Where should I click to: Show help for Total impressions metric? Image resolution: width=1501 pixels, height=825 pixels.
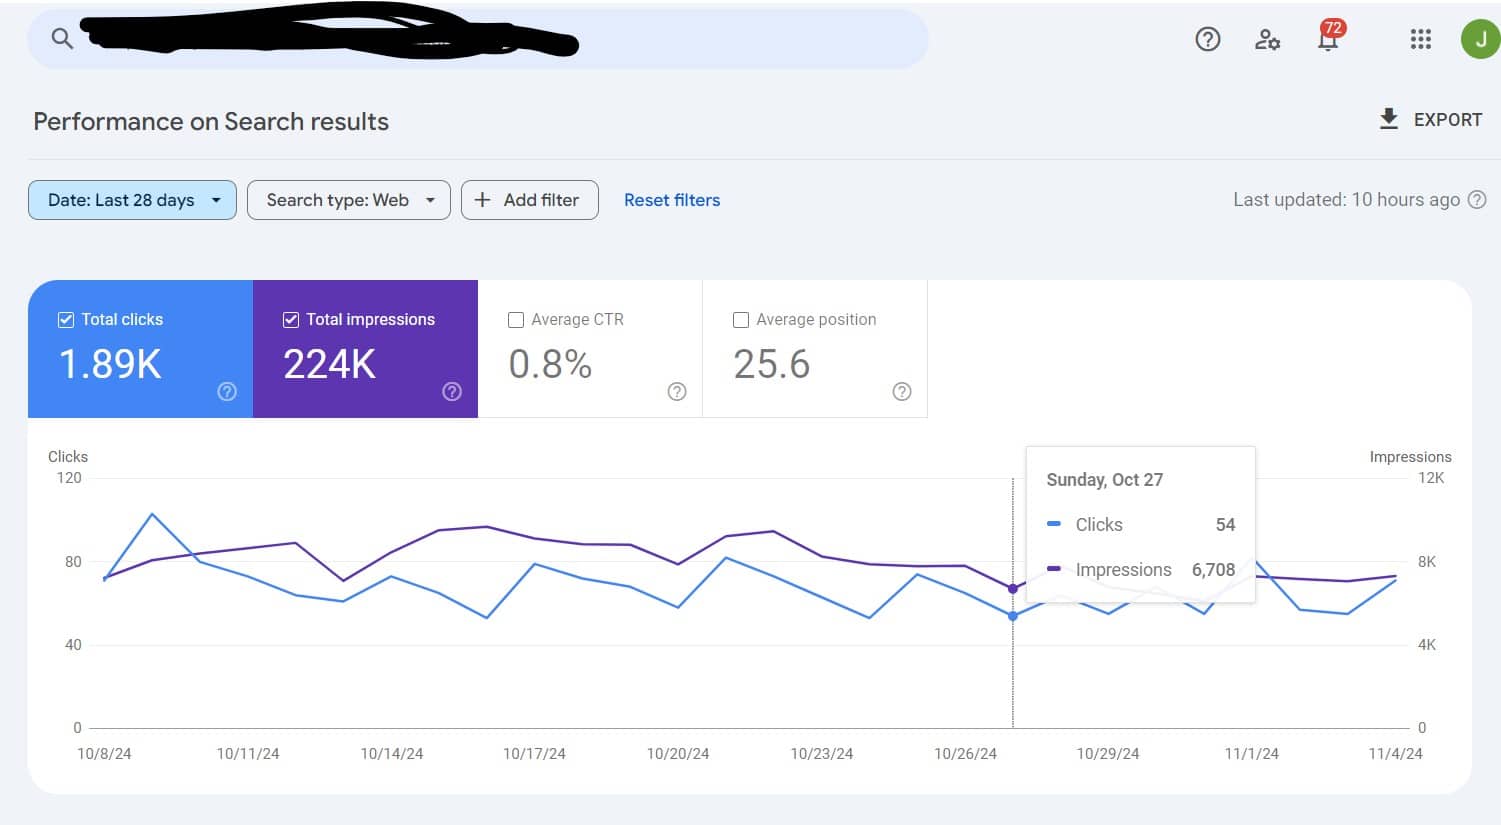pyautogui.click(x=452, y=391)
